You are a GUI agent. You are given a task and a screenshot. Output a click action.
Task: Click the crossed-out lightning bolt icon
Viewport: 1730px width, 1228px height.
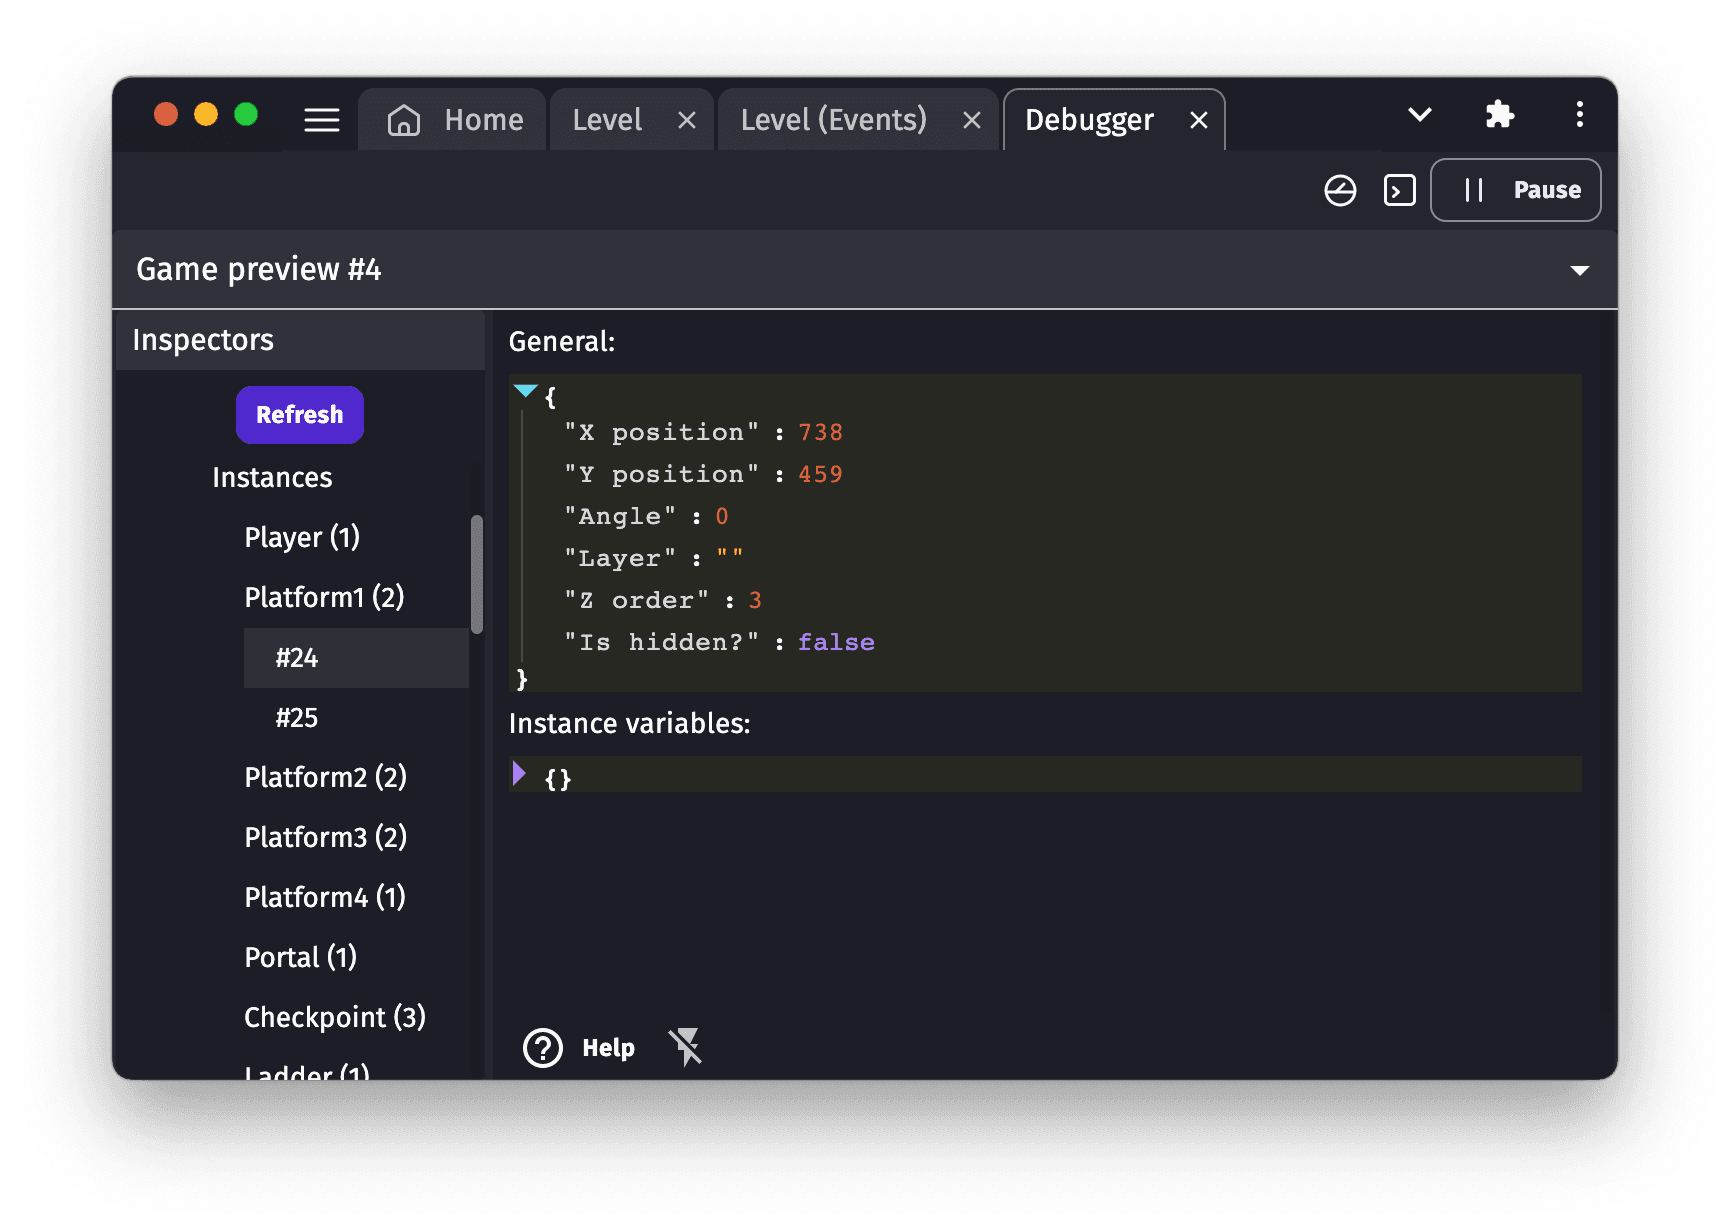[x=686, y=1048]
